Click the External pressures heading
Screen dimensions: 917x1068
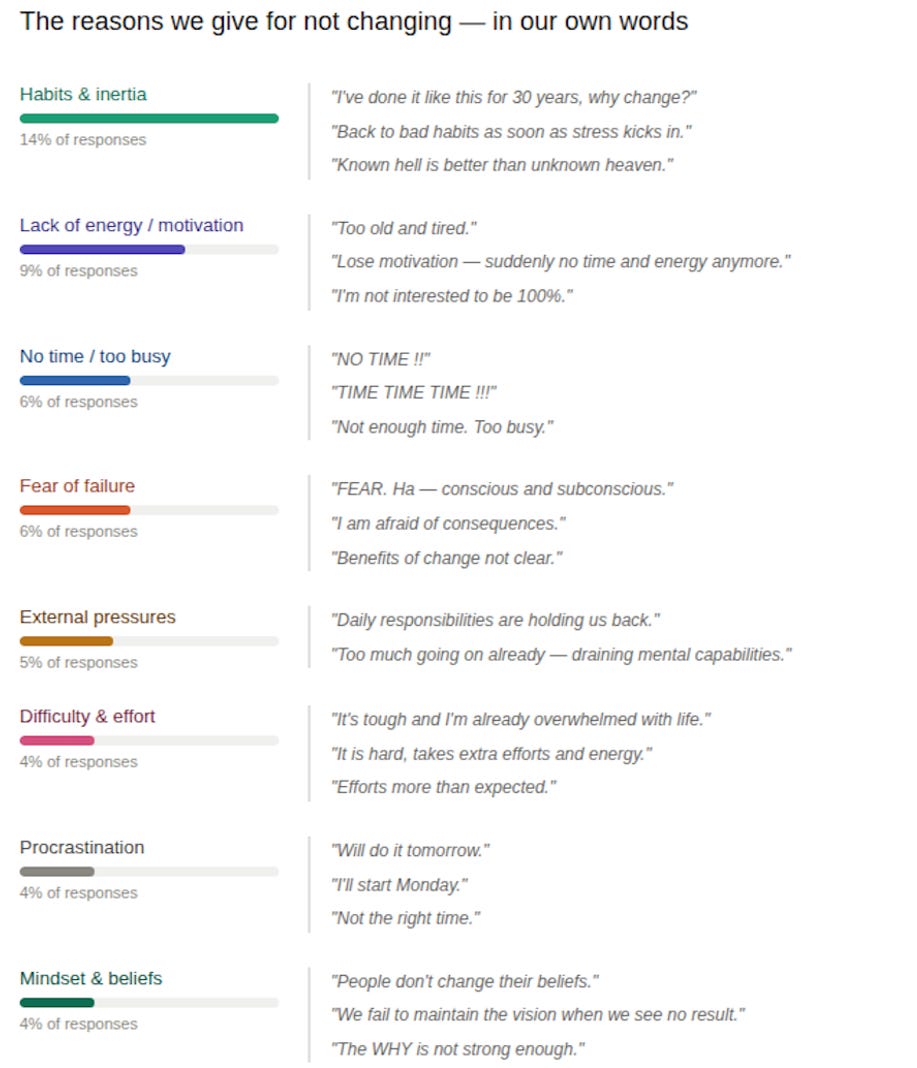(x=97, y=617)
